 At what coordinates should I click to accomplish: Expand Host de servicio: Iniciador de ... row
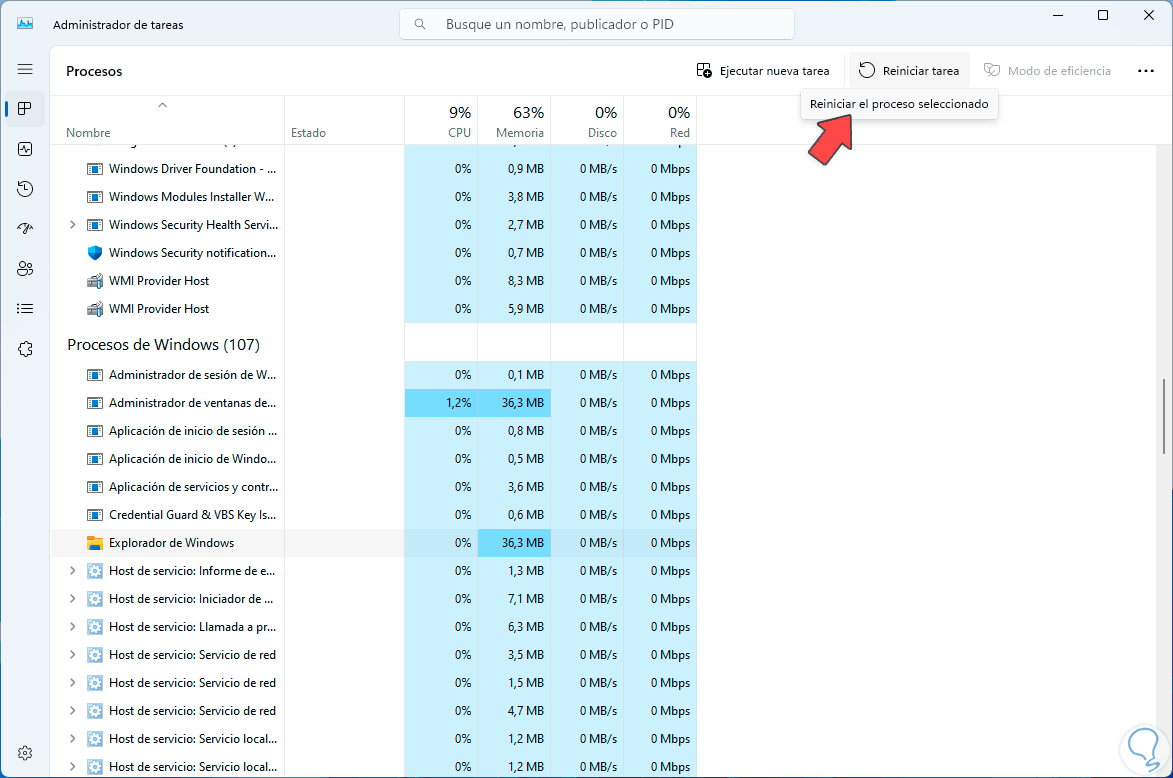click(x=73, y=598)
